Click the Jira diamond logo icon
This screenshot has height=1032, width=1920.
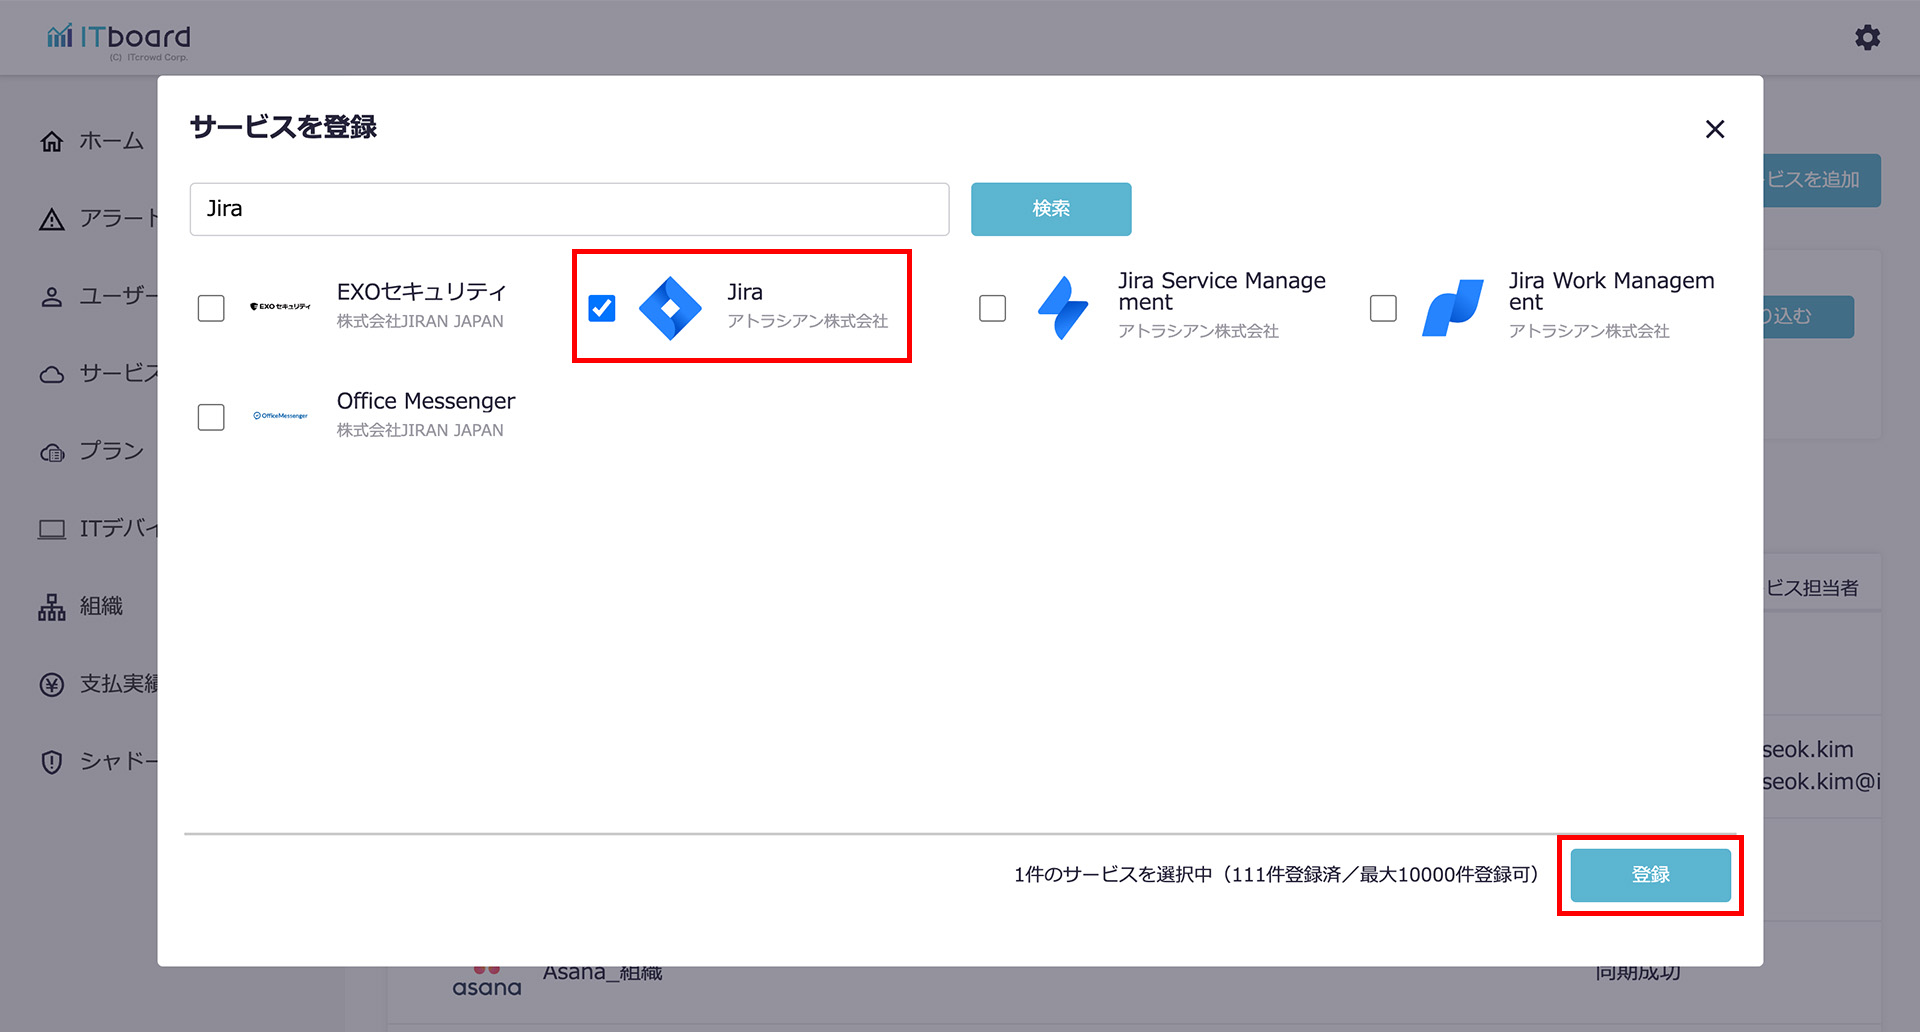(x=670, y=308)
